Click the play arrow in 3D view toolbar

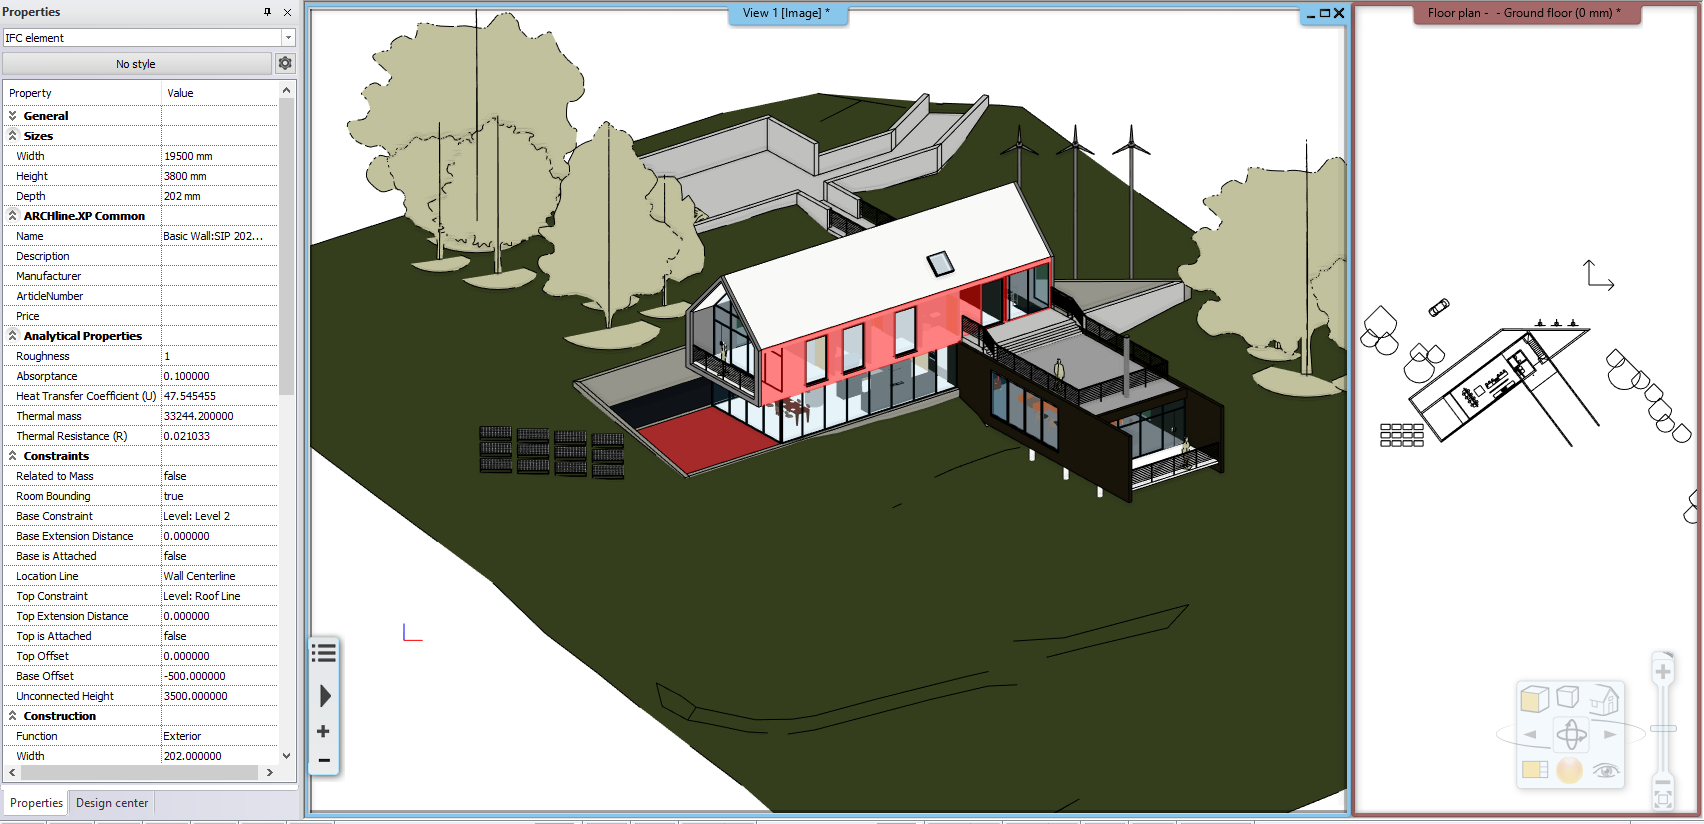click(325, 696)
